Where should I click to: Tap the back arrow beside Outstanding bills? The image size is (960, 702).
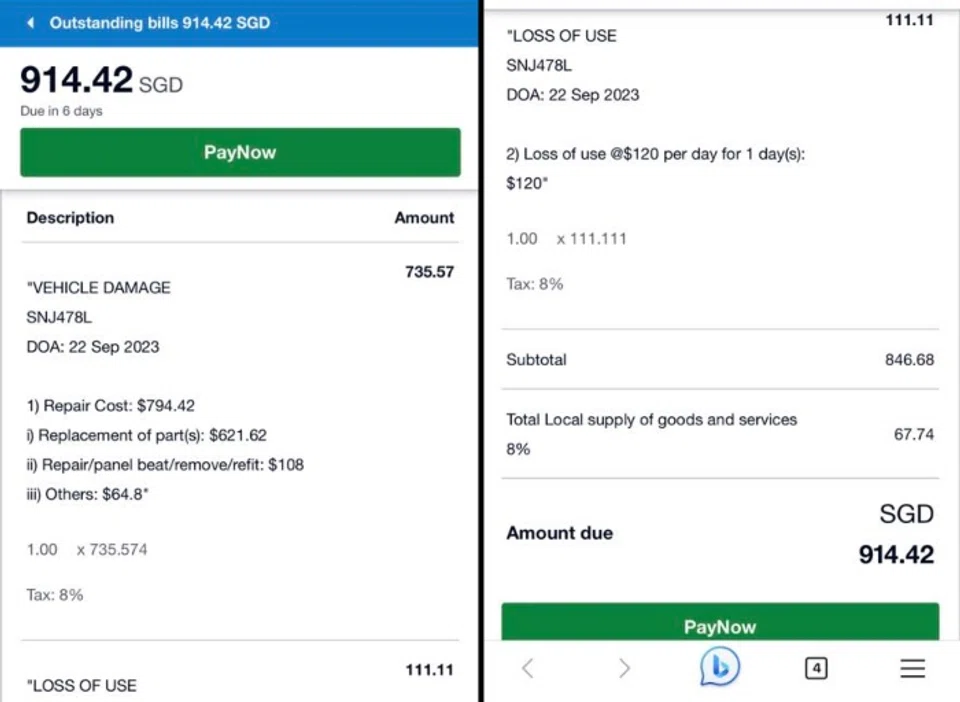[x=31, y=22]
